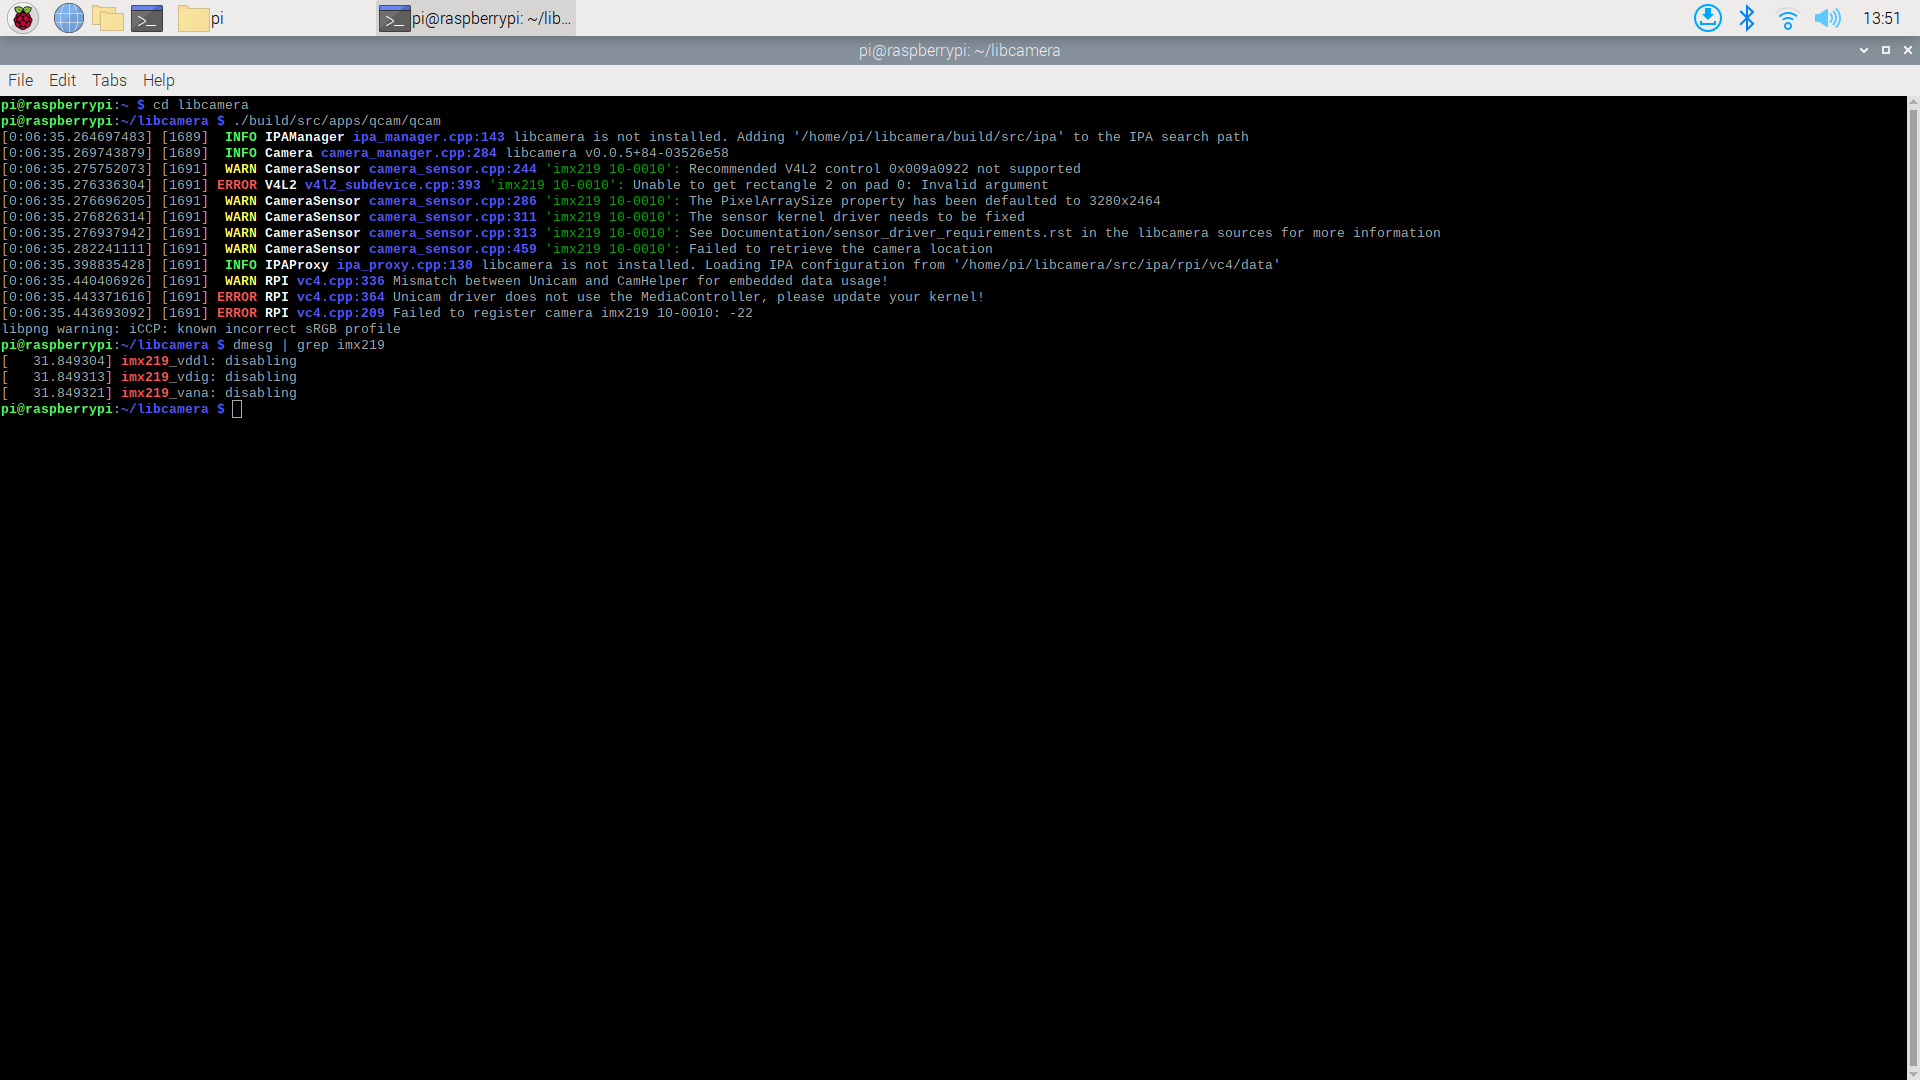Open the file manager from the taskbar
Image resolution: width=1920 pixels, height=1080 pixels.
[107, 17]
